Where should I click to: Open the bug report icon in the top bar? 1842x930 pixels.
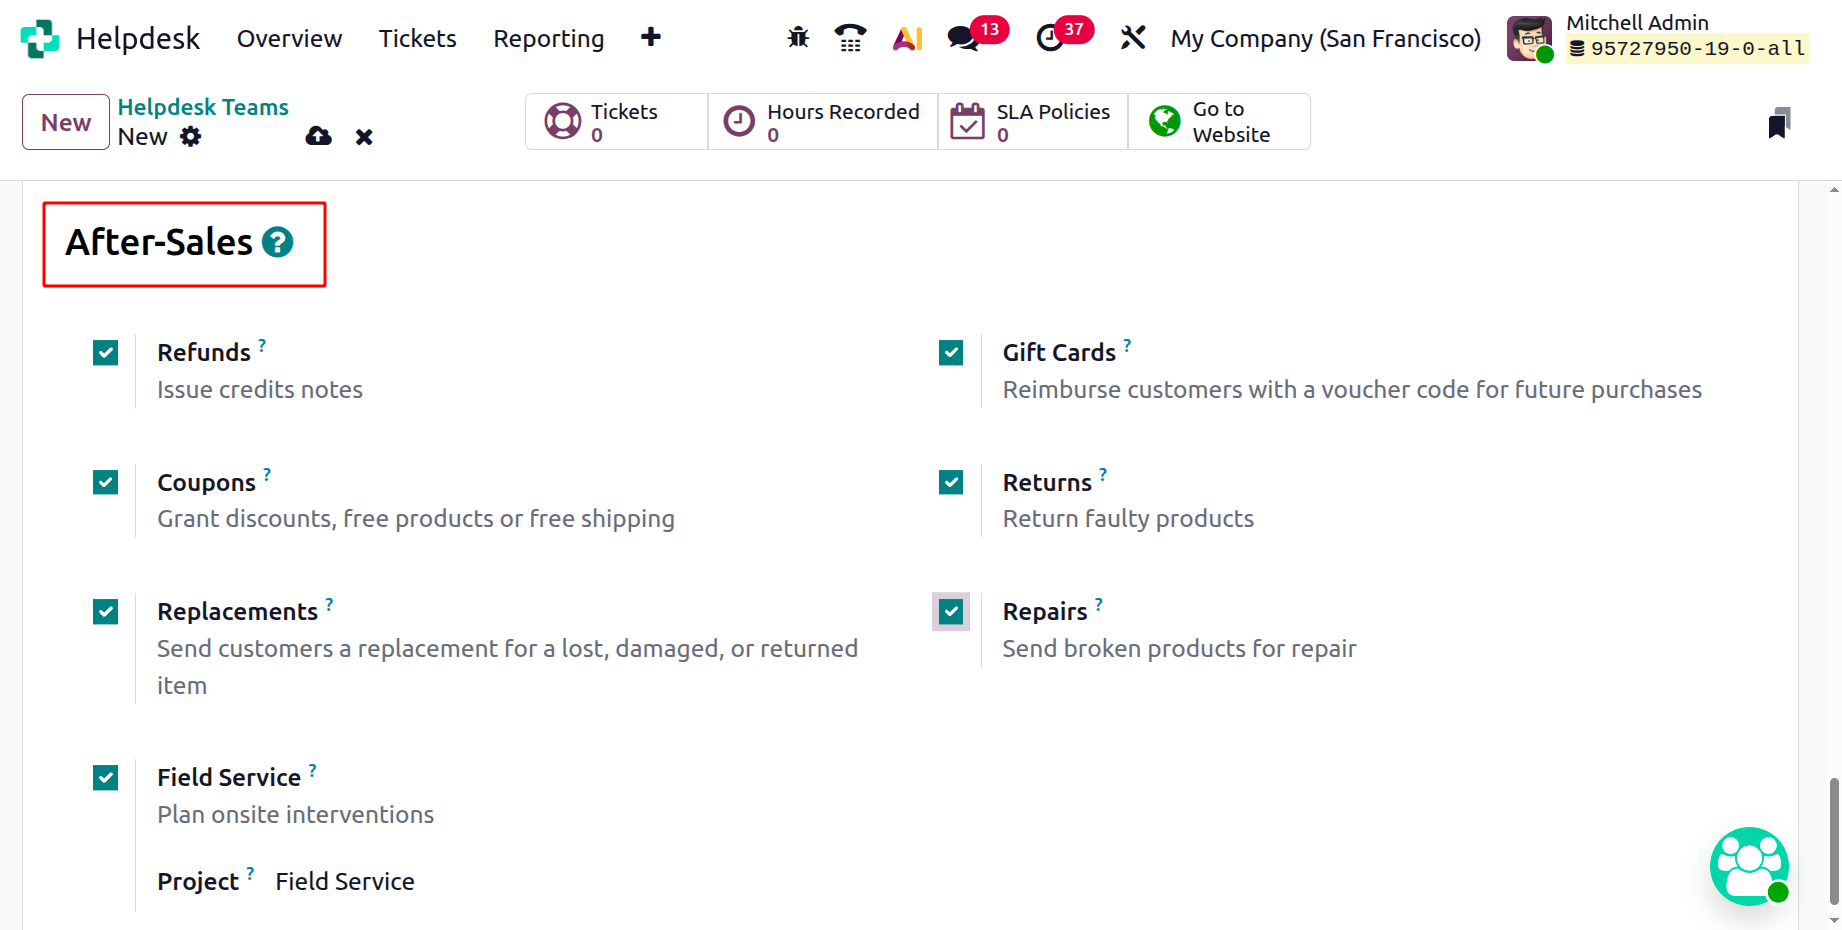pyautogui.click(x=797, y=36)
